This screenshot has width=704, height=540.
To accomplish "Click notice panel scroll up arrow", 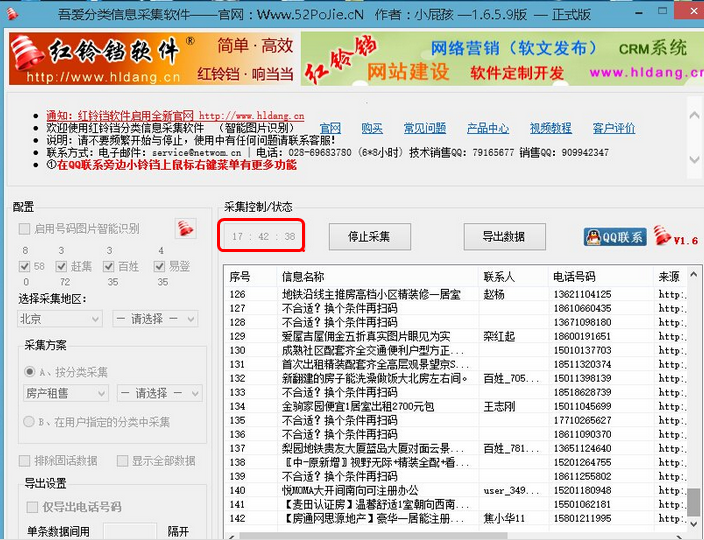I will [x=694, y=115].
